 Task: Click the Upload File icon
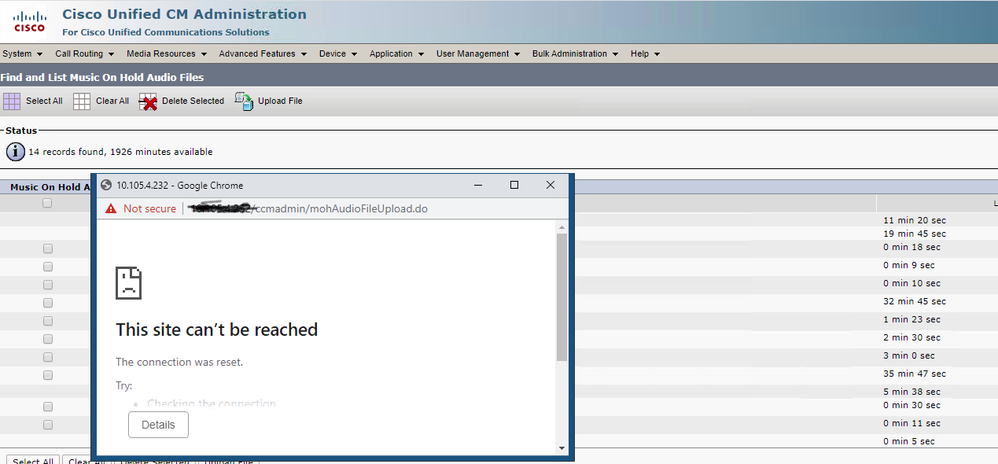coord(244,101)
